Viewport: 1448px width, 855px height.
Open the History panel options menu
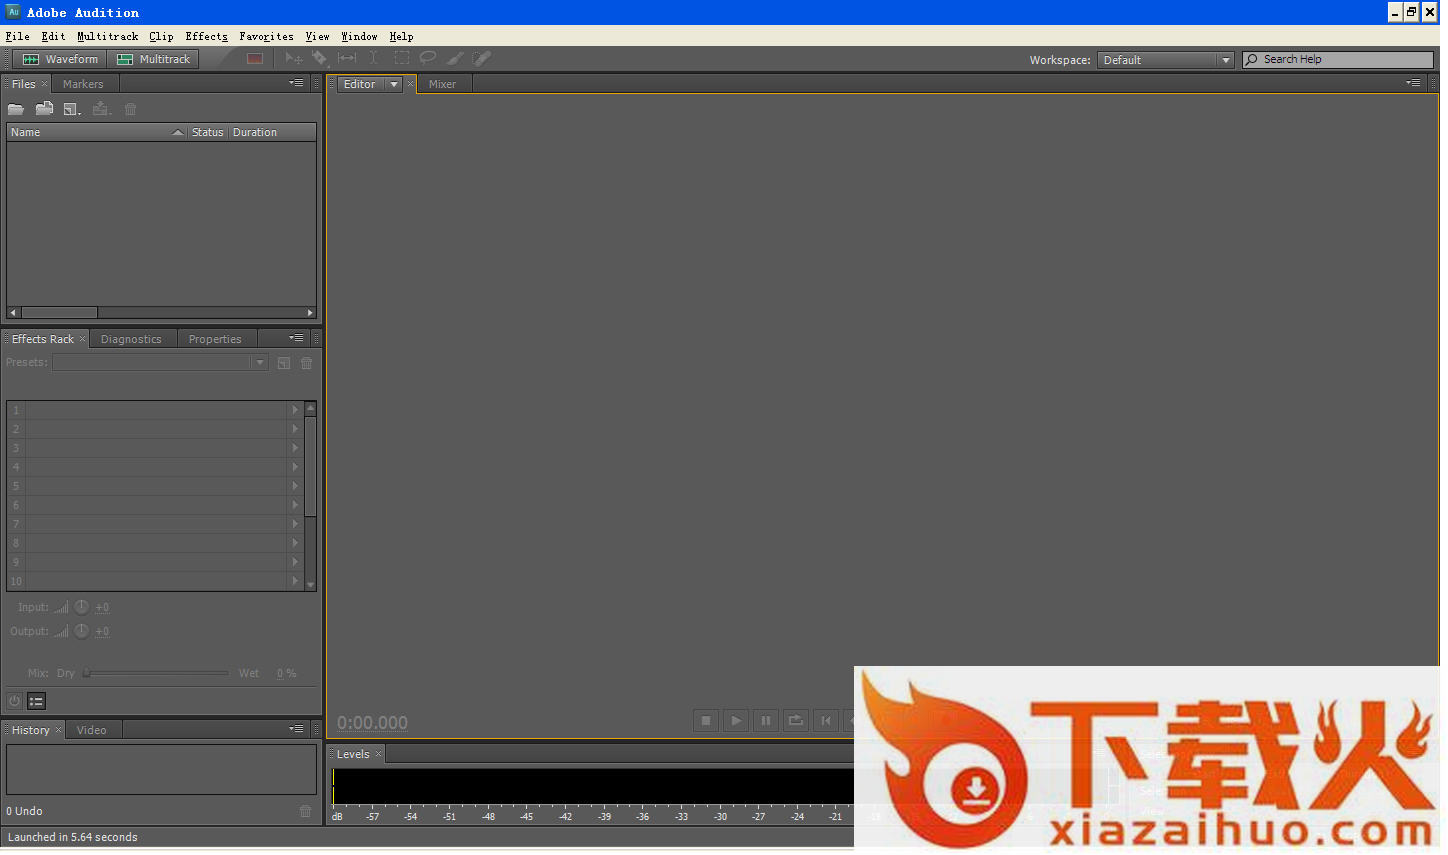(x=297, y=729)
